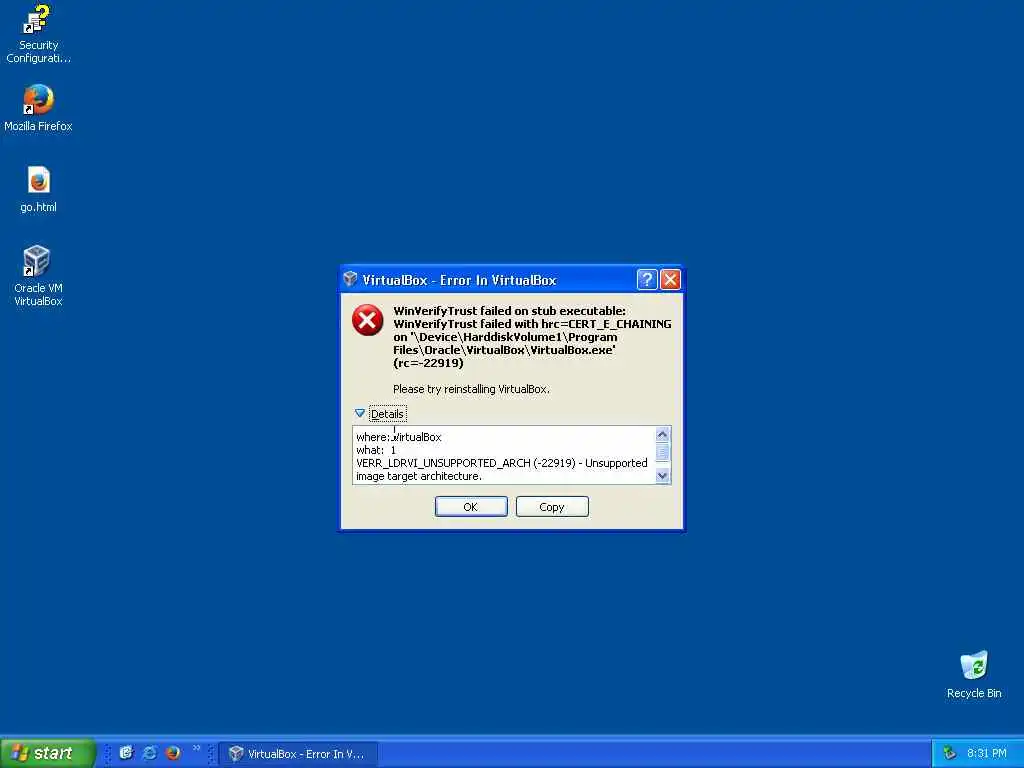The image size is (1024, 768).
Task: Click the details text area
Action: (504, 455)
